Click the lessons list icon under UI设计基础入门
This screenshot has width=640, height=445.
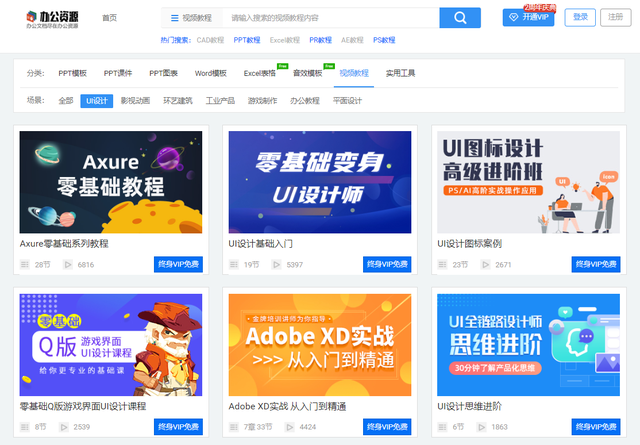234,265
